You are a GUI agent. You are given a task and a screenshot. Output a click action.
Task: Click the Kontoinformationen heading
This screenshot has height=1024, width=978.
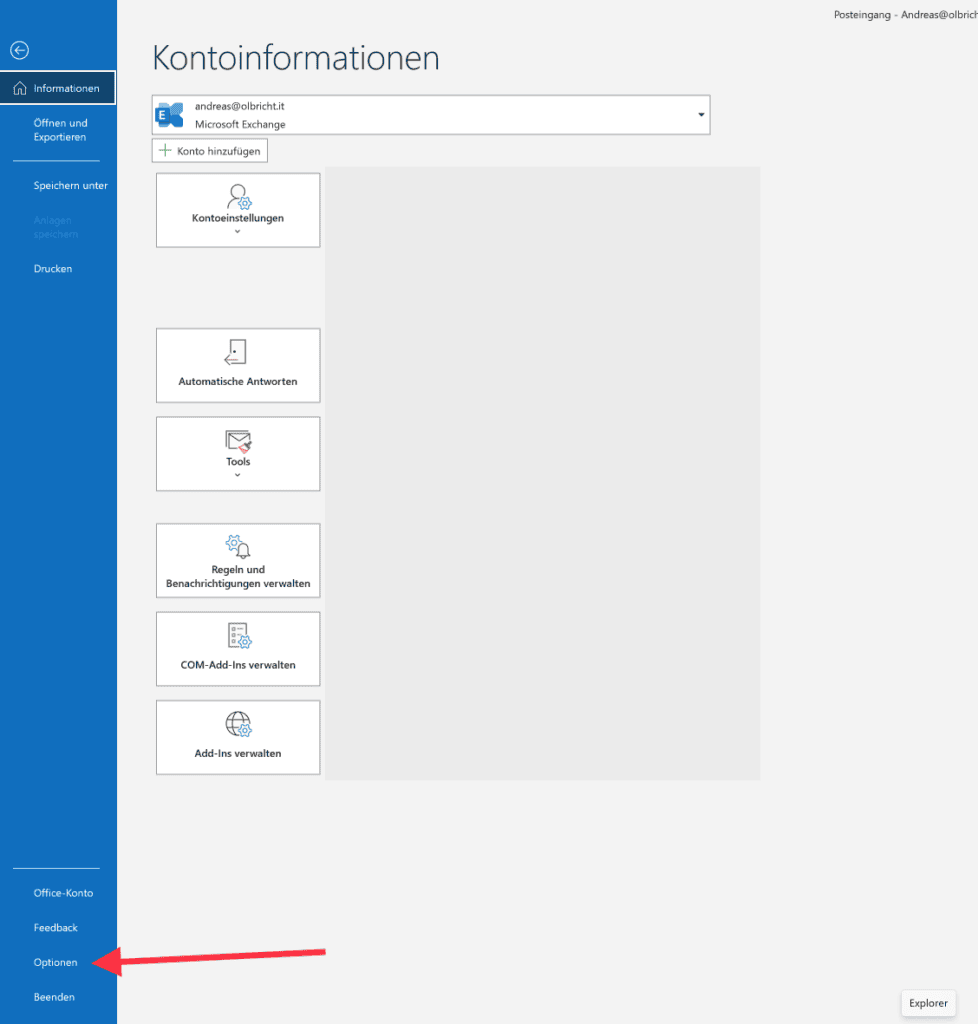pos(296,58)
